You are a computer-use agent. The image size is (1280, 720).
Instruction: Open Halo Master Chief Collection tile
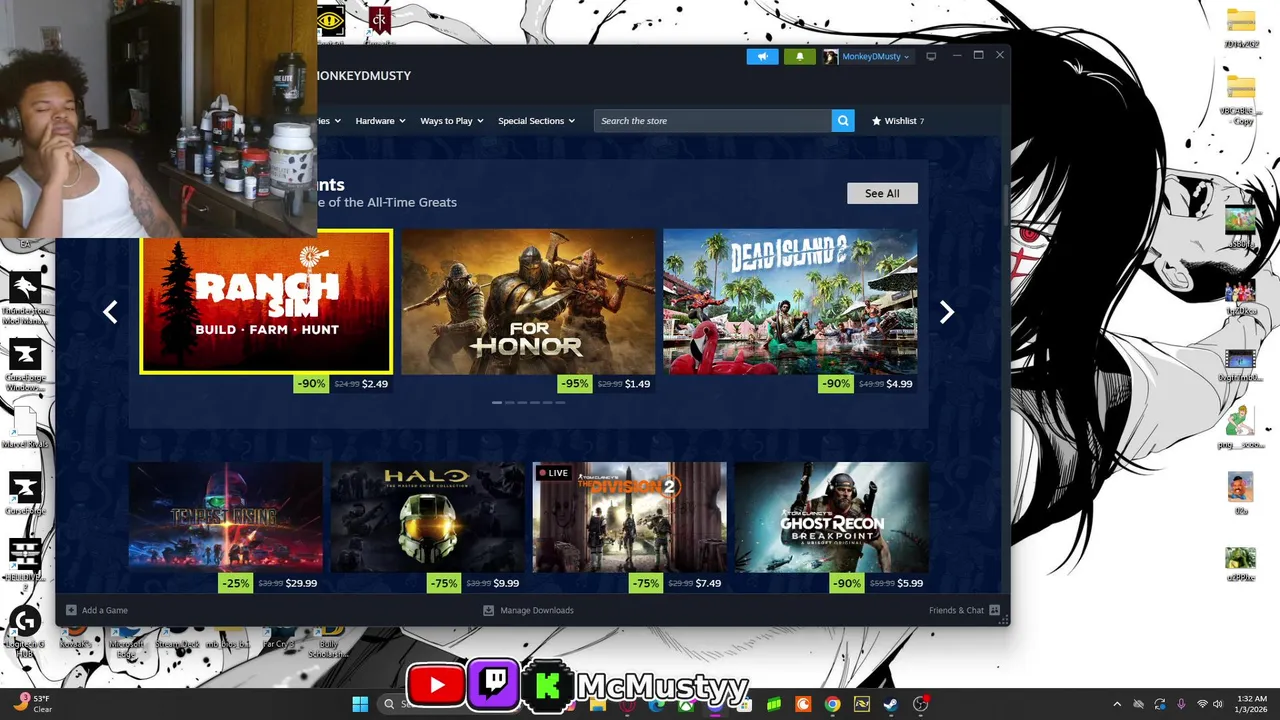(x=427, y=517)
